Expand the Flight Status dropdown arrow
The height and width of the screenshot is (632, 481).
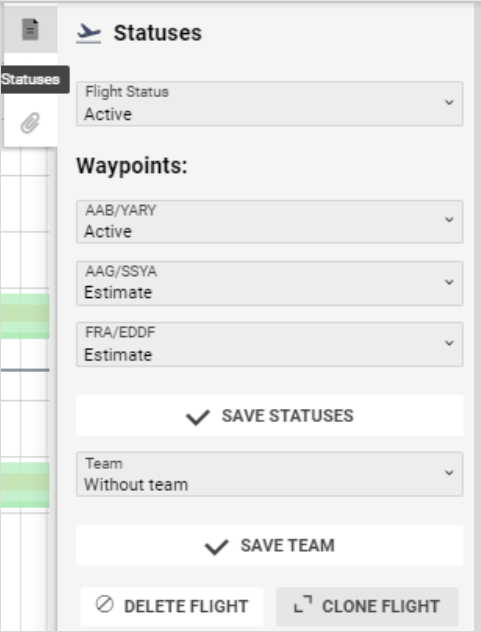pyautogui.click(x=449, y=102)
